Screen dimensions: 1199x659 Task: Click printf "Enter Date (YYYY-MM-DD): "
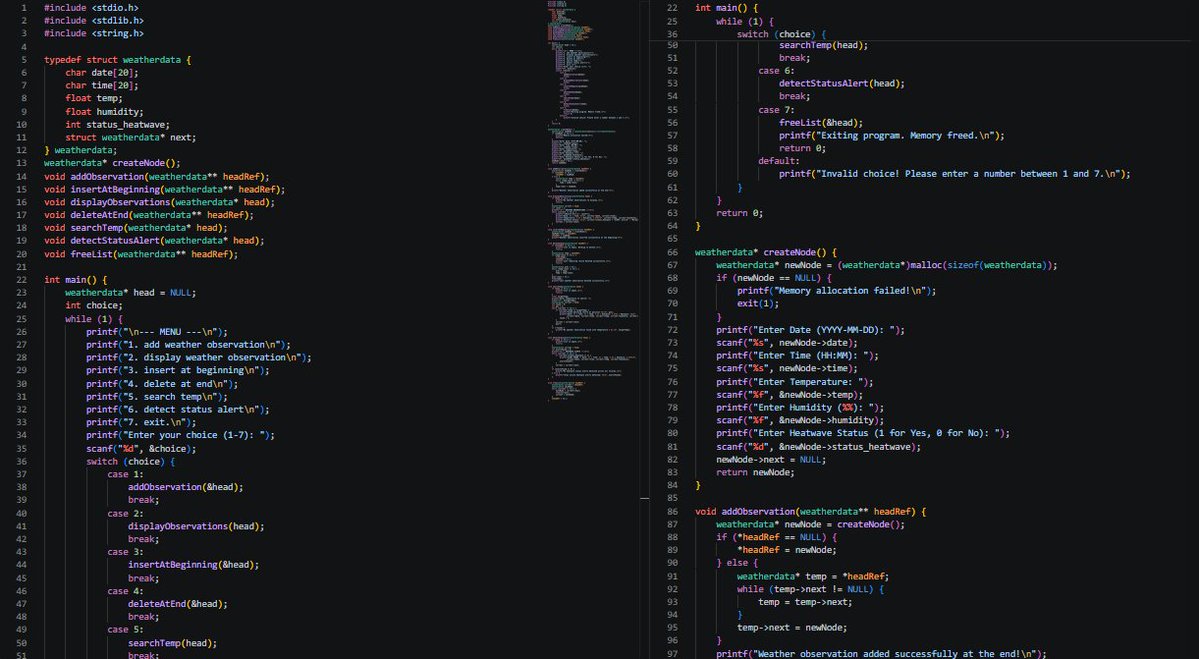[811, 331]
